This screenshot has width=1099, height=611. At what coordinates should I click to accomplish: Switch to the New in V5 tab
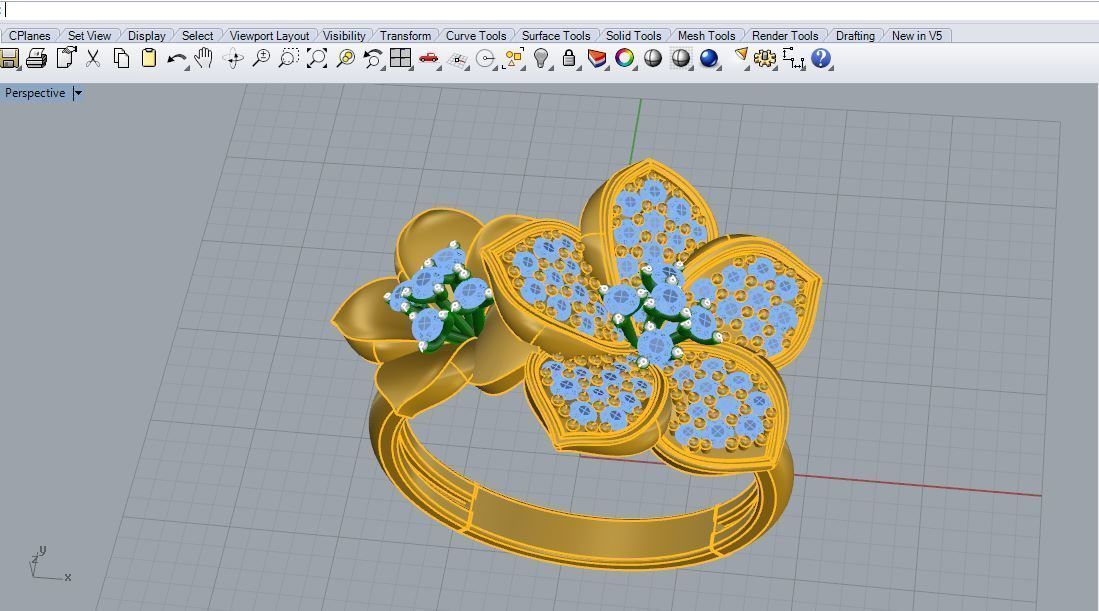pyautogui.click(x=917, y=36)
